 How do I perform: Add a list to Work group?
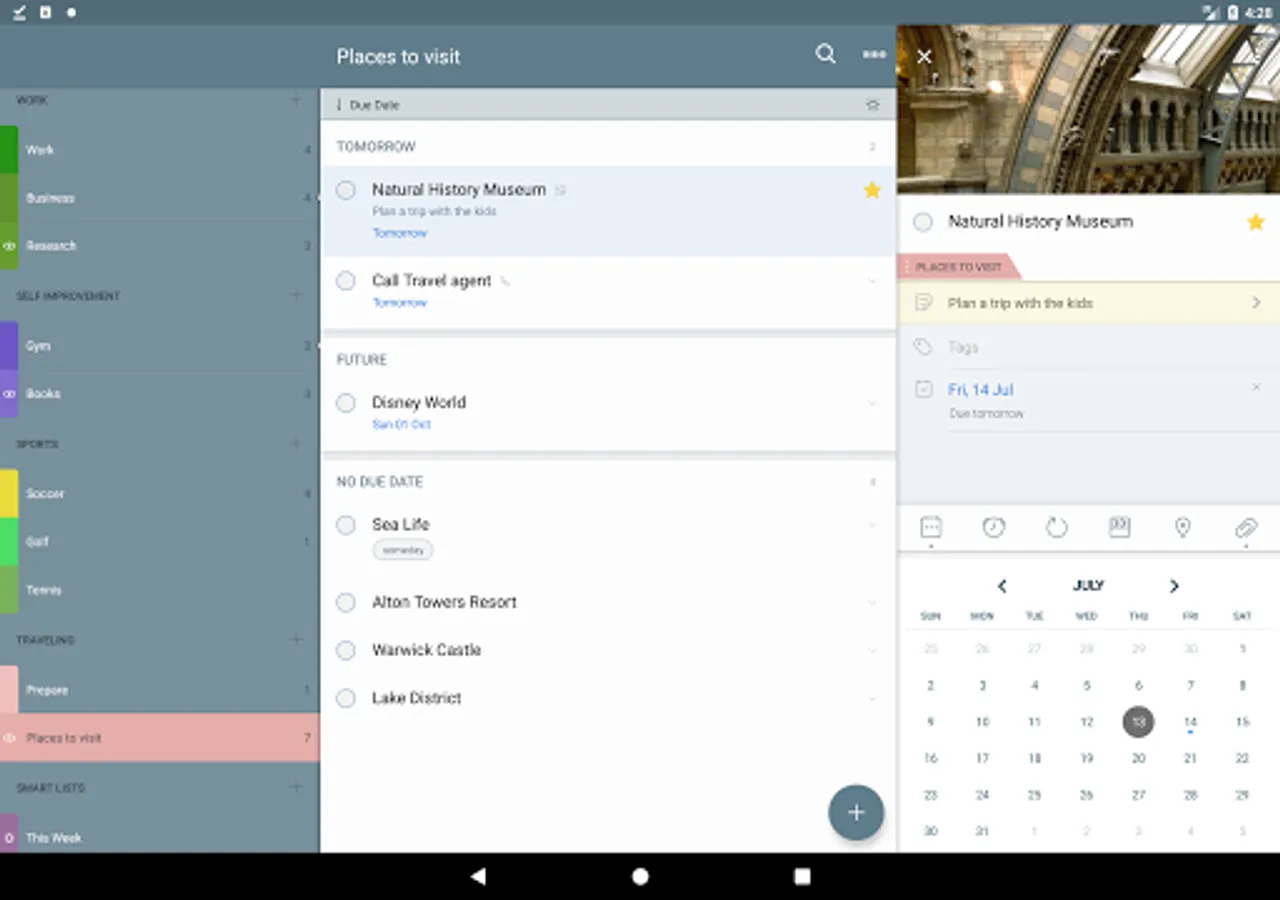coord(295,100)
